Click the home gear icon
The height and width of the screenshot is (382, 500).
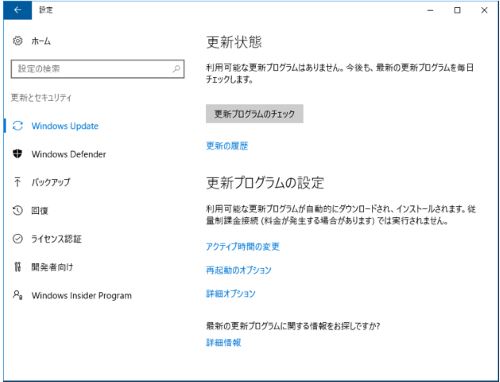point(18,41)
